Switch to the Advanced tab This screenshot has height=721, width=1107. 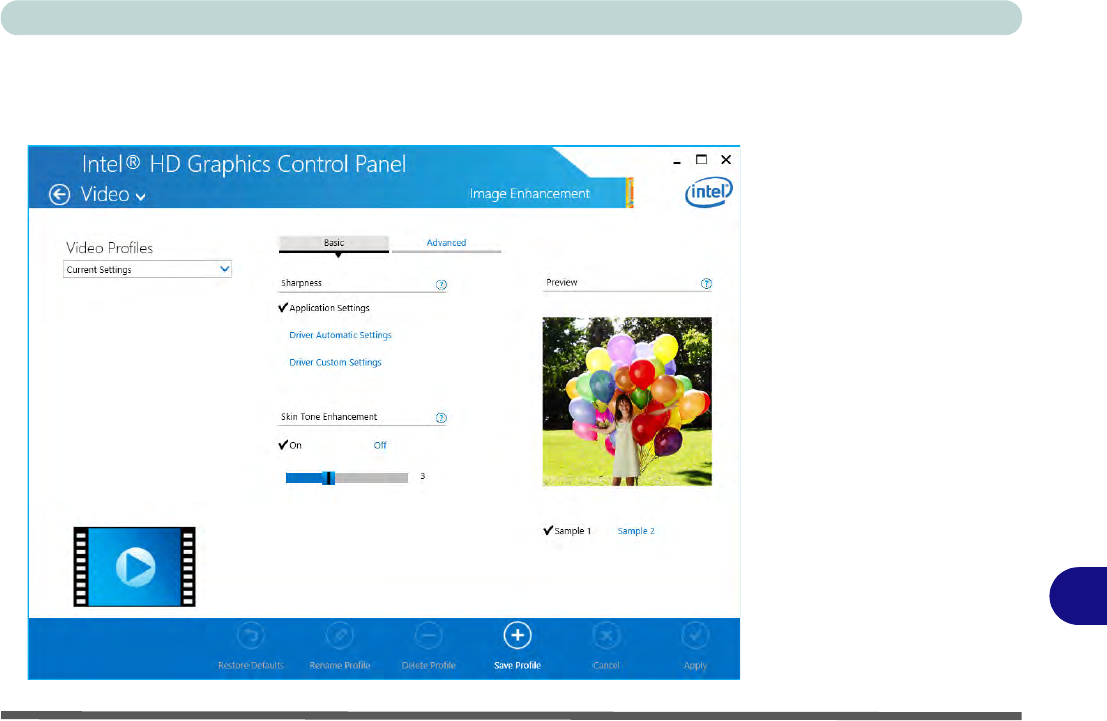446,243
